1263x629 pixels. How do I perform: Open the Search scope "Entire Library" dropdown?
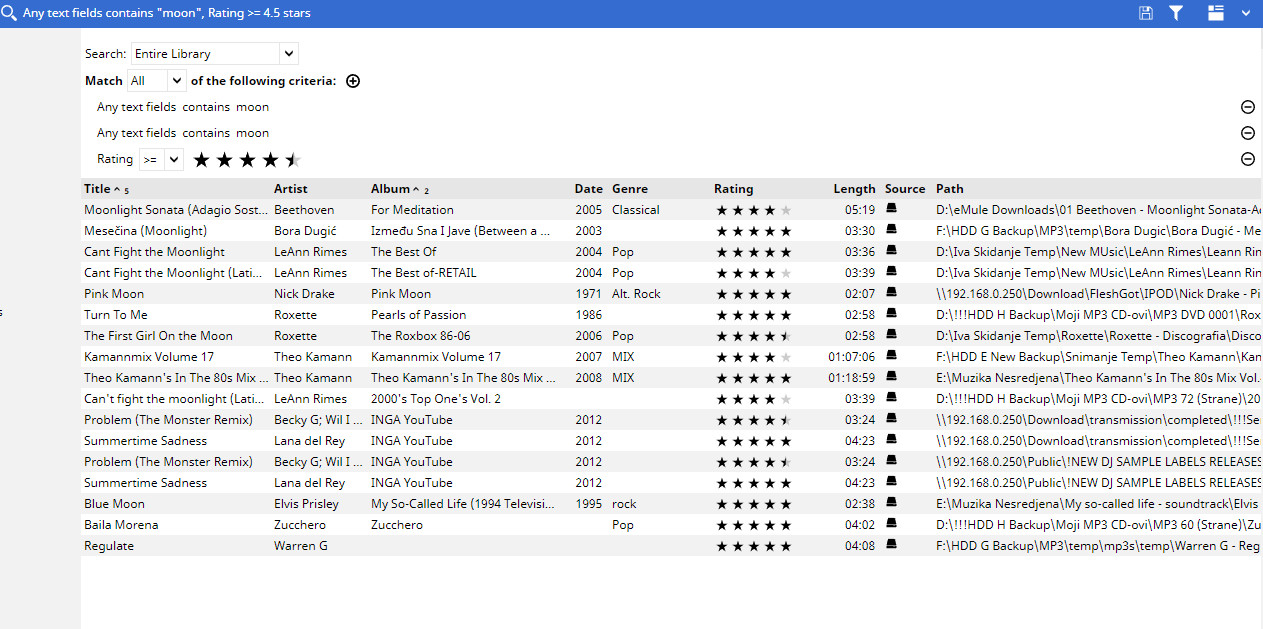pos(288,54)
